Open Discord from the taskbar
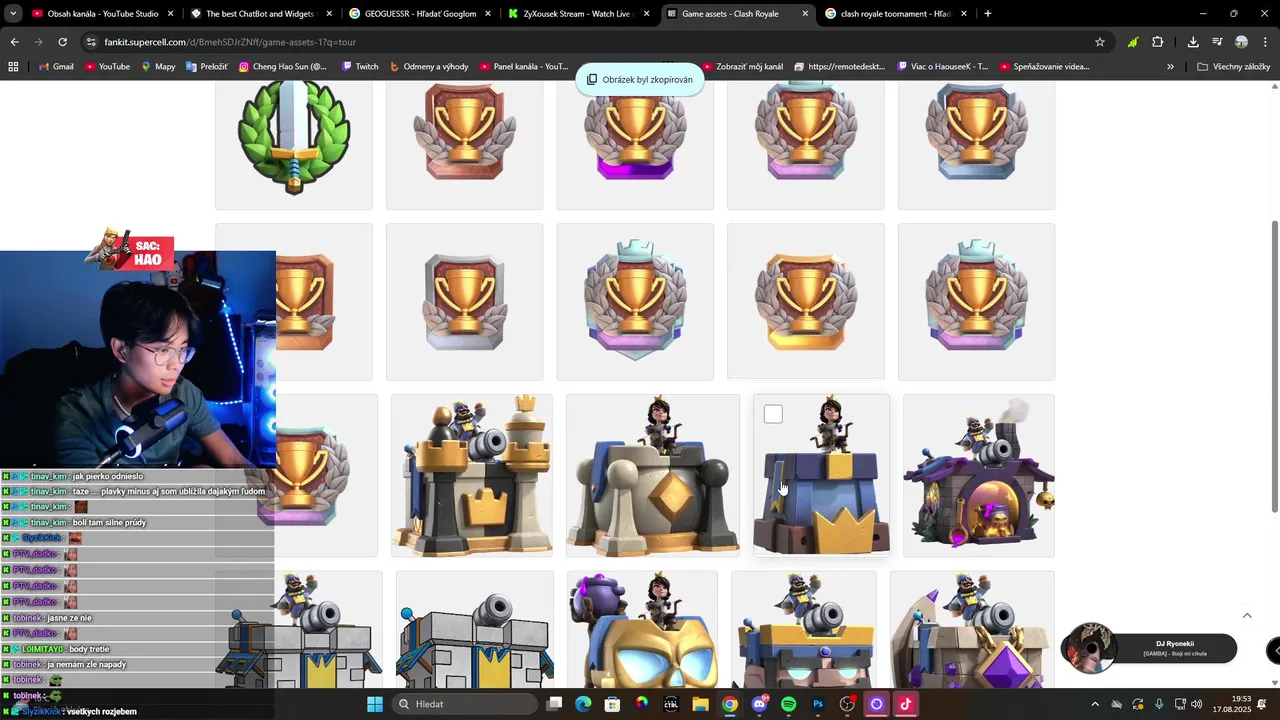The image size is (1280, 720). (759, 704)
